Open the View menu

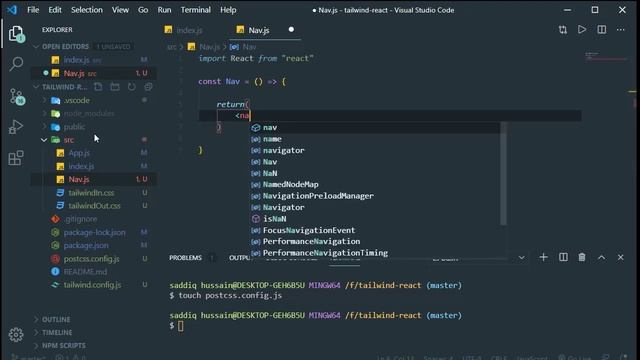point(120,10)
